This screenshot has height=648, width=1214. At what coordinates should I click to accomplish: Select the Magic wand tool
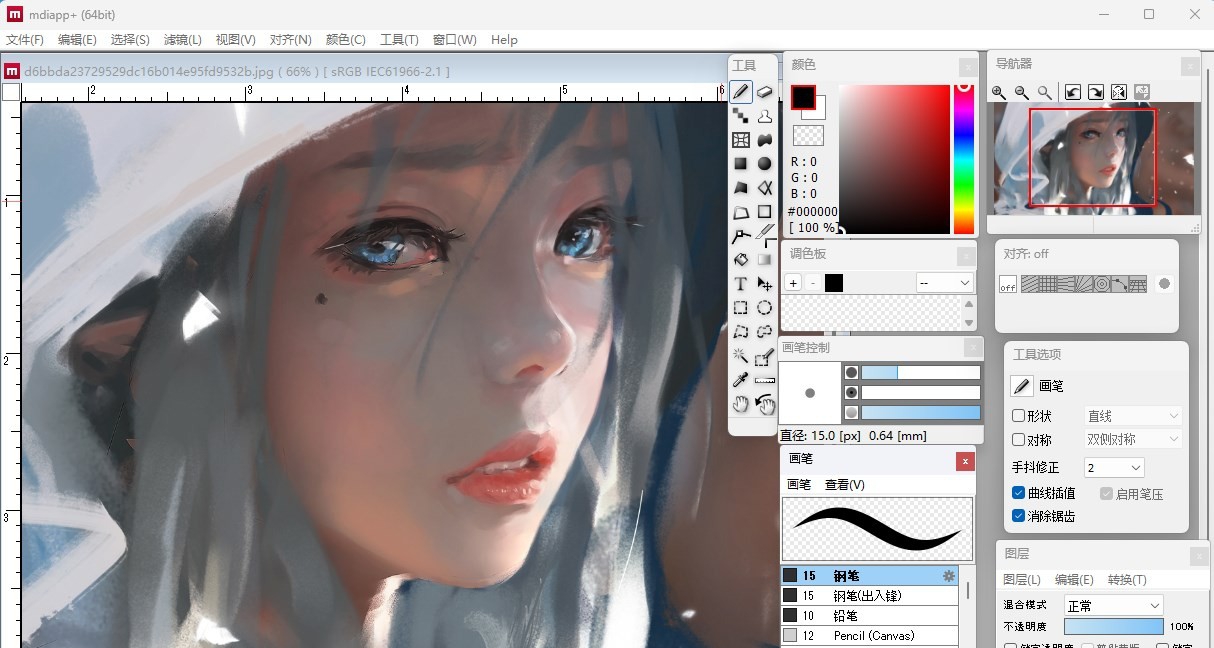[741, 356]
